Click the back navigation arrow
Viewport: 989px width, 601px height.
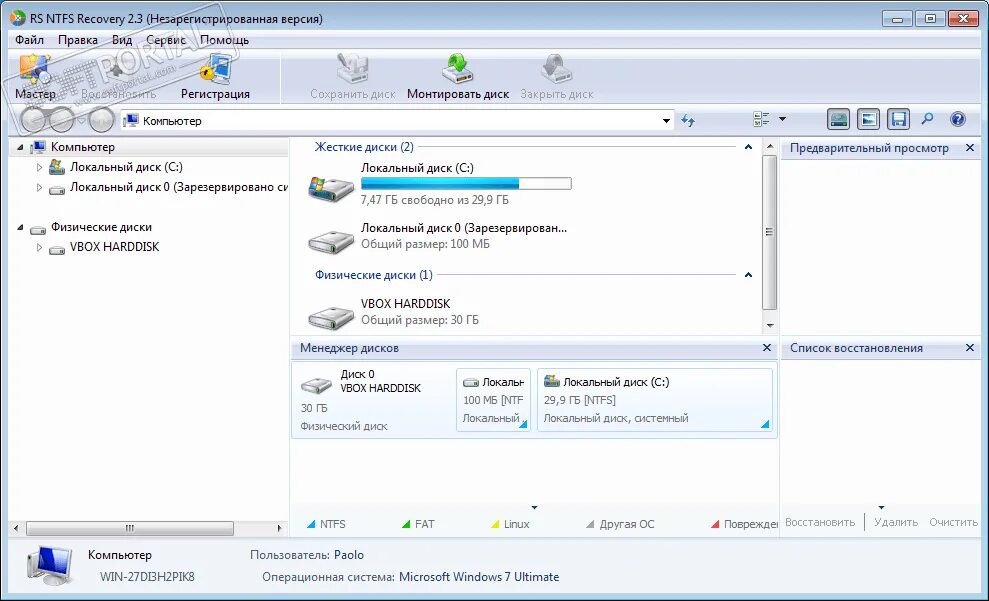[x=33, y=120]
